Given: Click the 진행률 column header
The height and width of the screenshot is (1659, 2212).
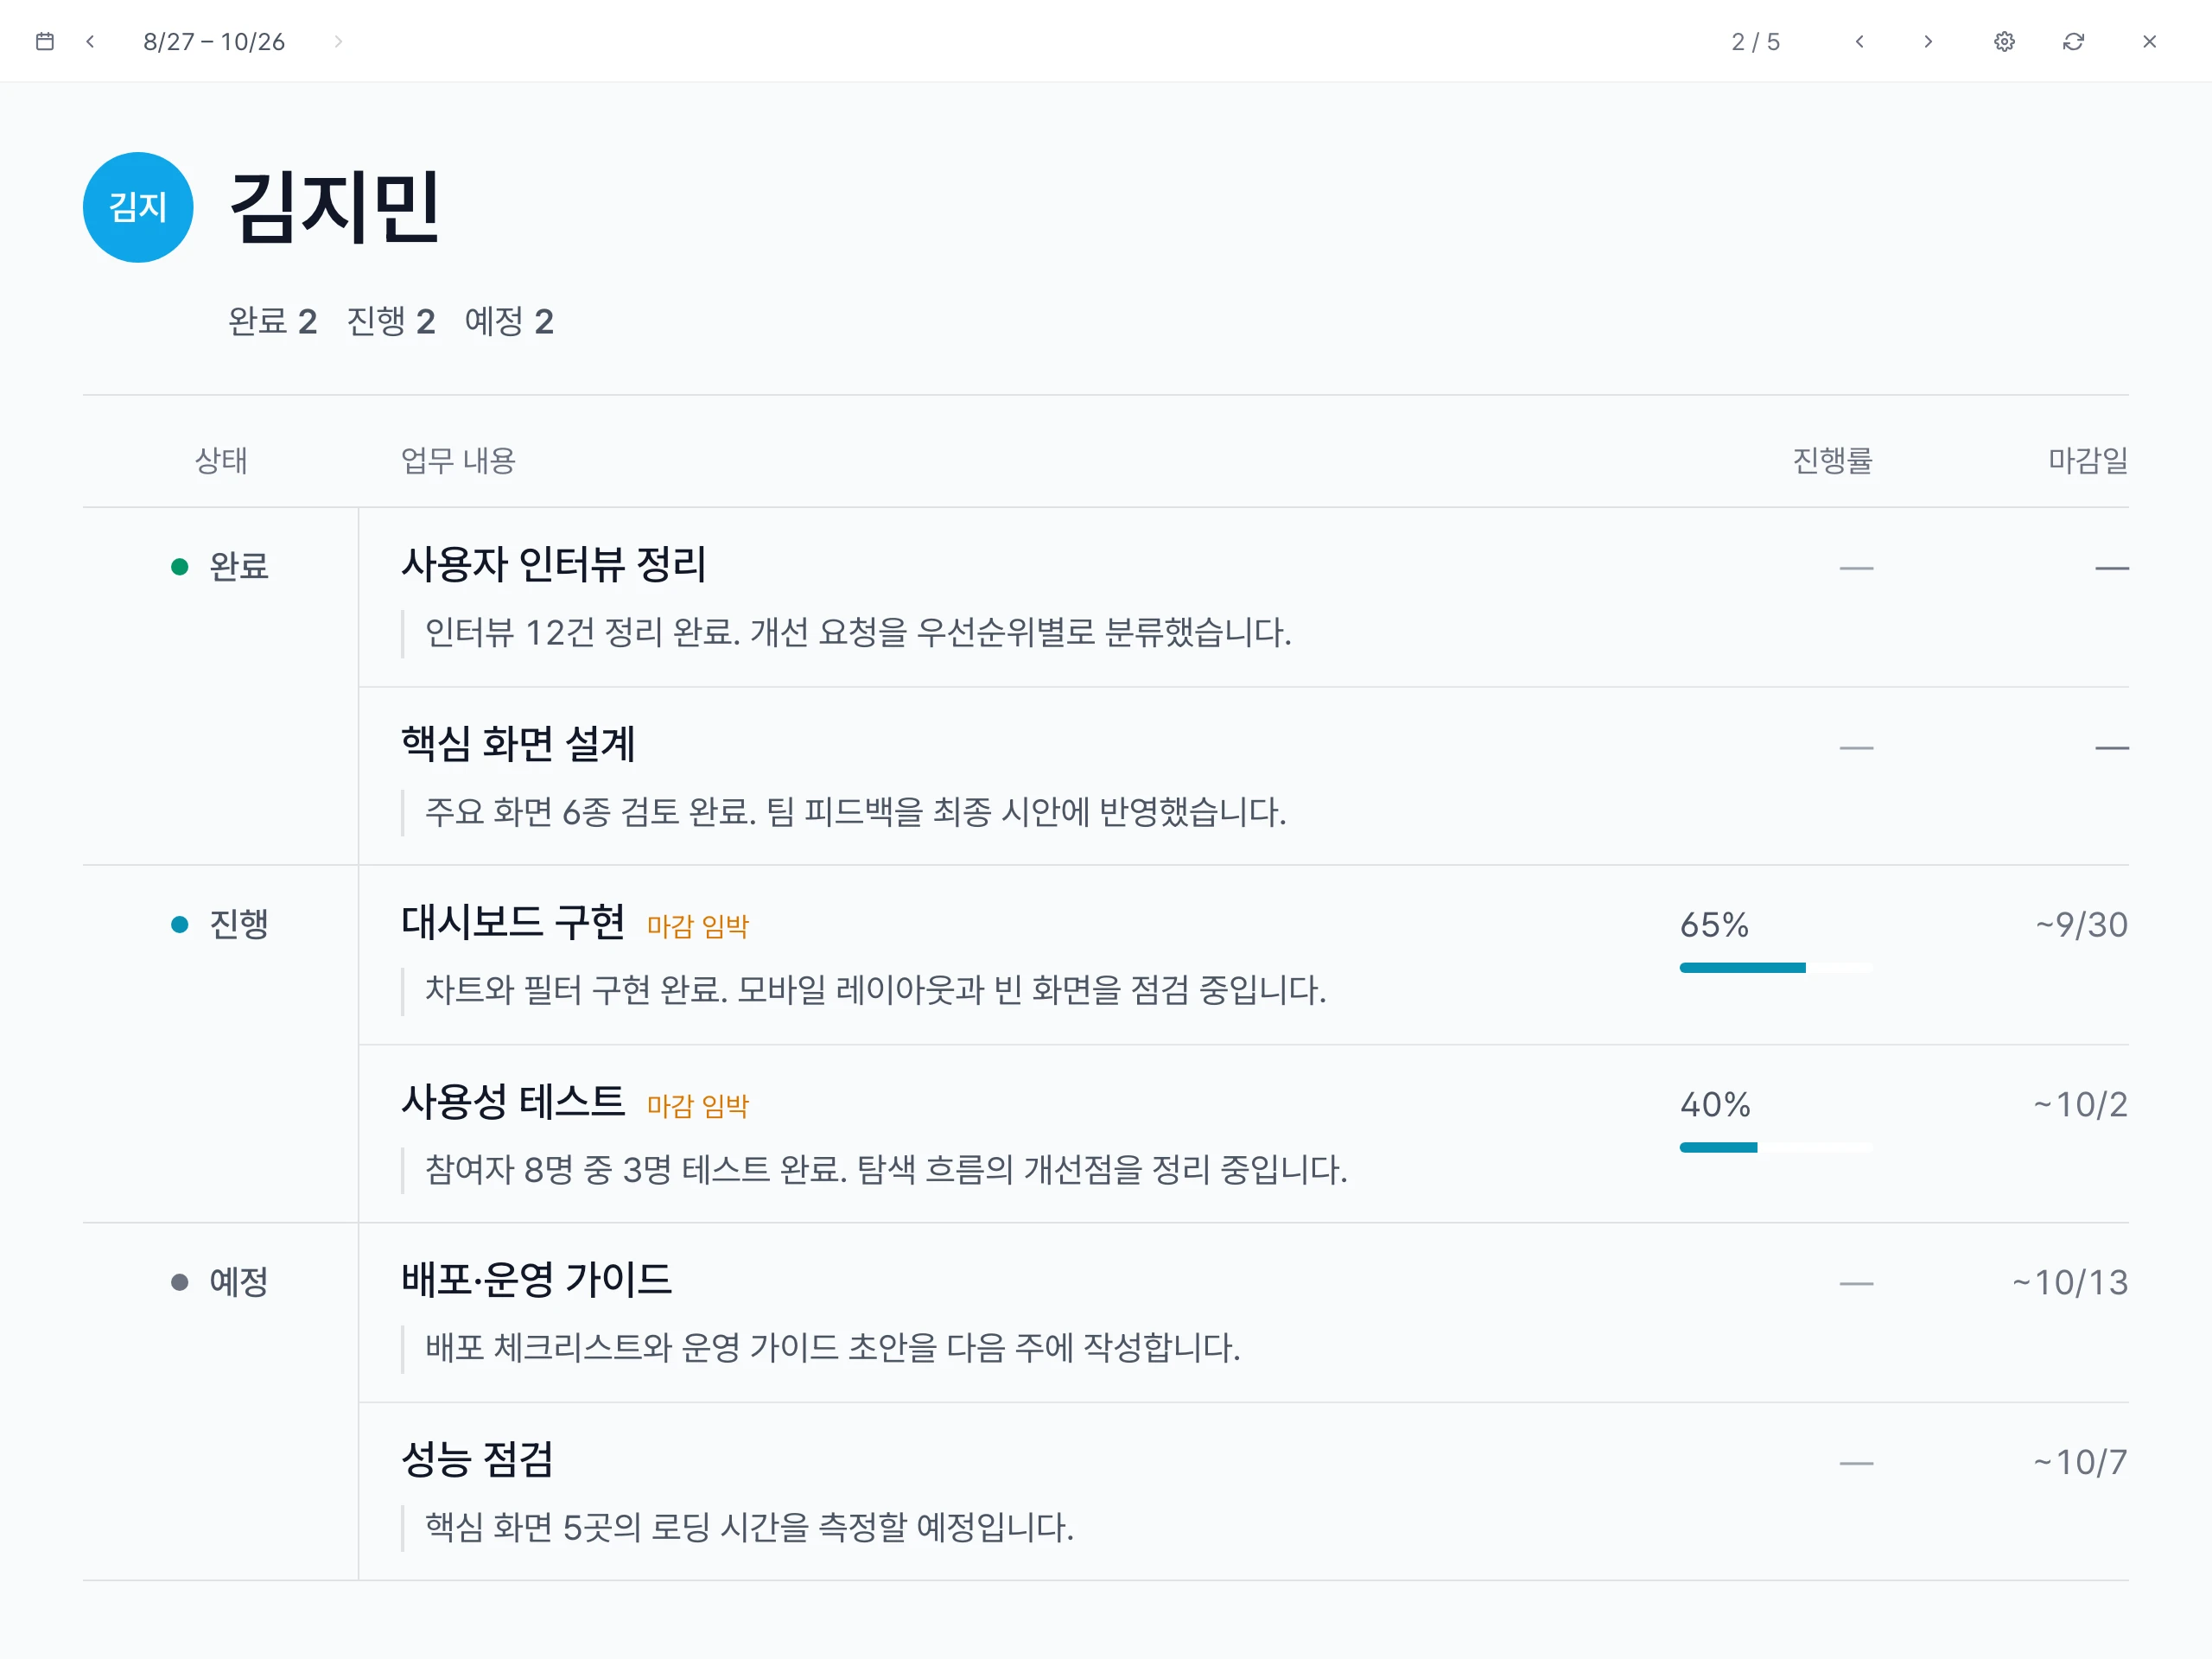Looking at the screenshot, I should coord(1832,460).
